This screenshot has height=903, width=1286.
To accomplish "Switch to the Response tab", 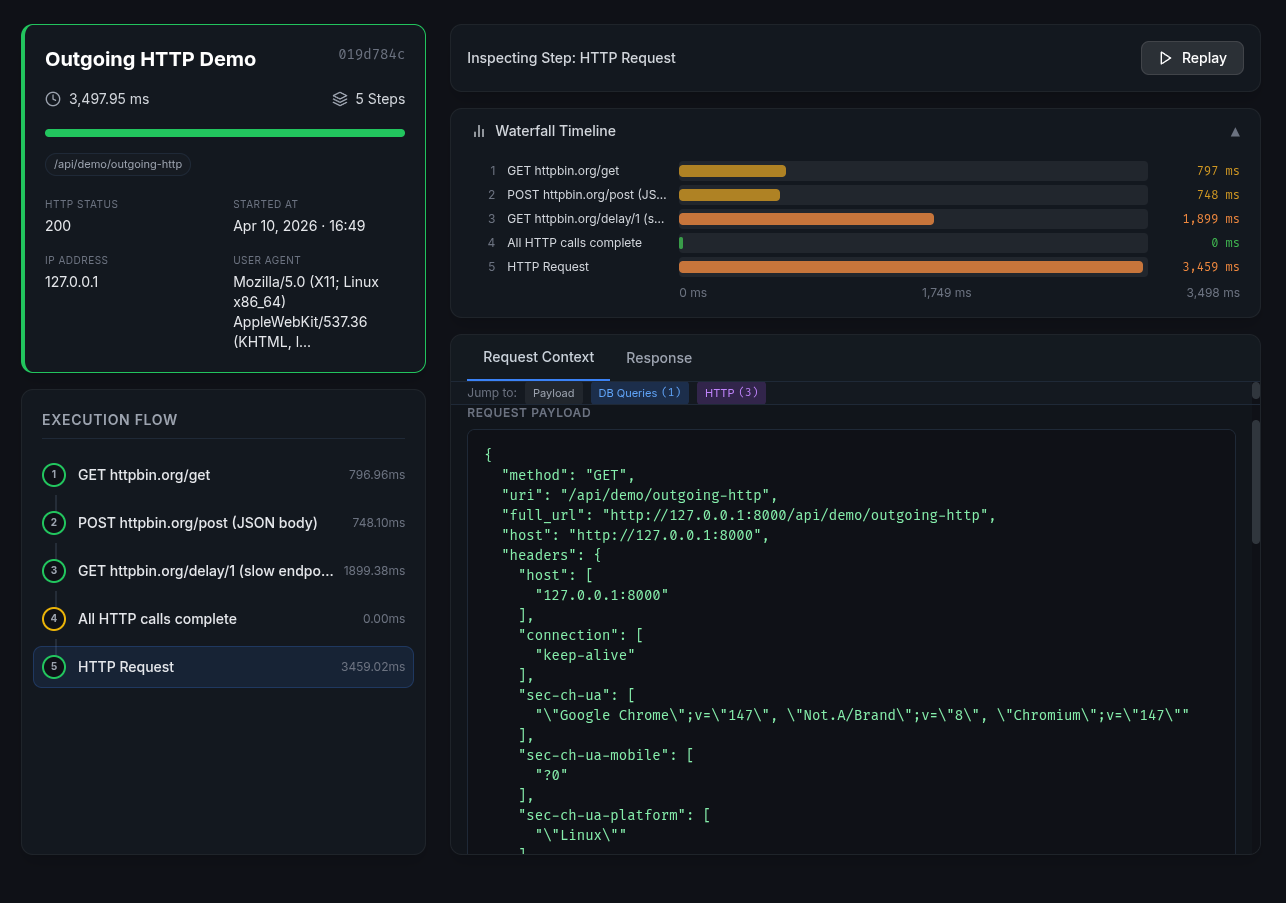I will click(x=659, y=358).
